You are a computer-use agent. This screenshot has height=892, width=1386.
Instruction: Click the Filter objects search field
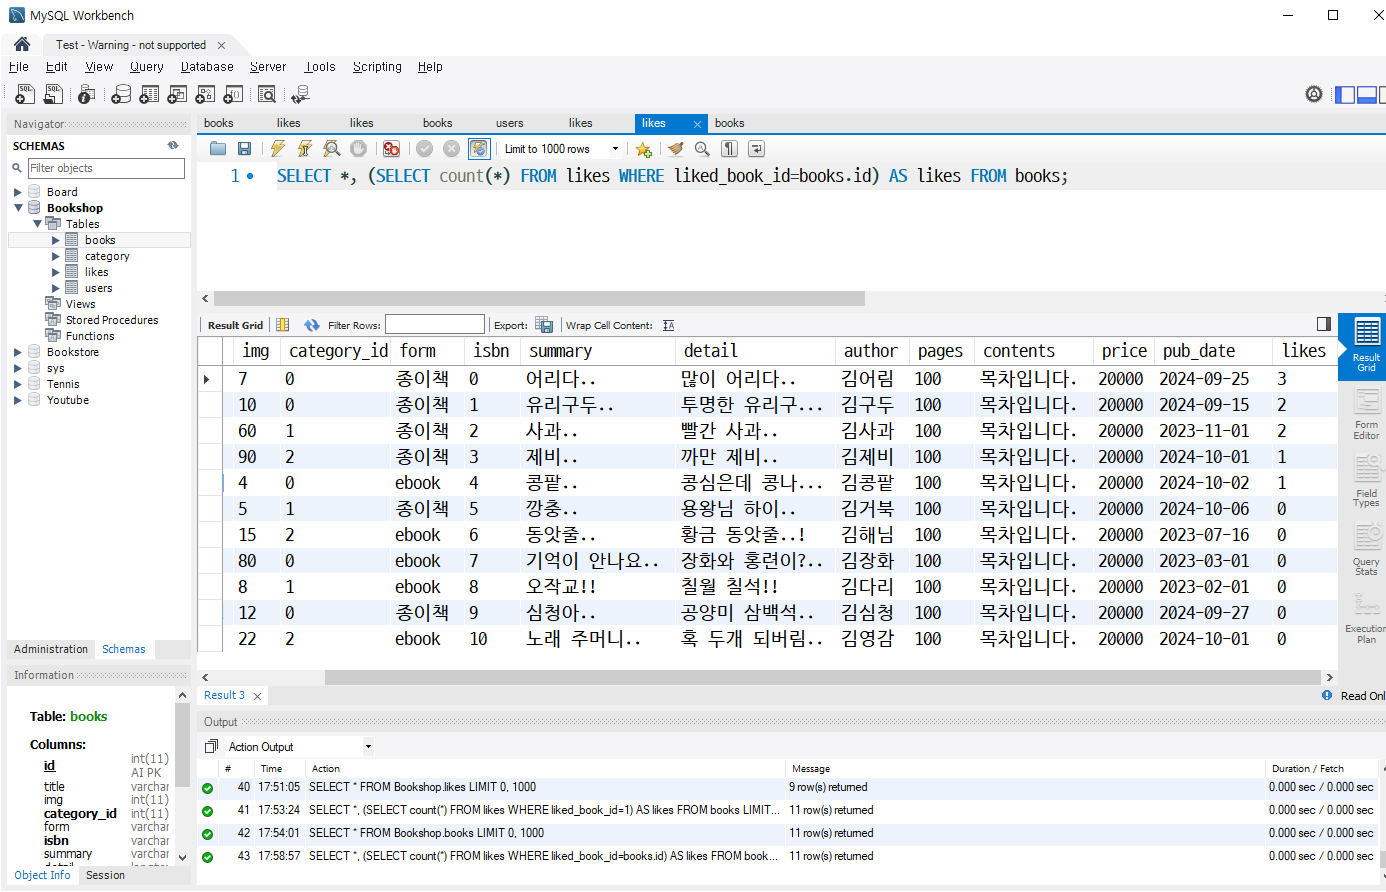tap(106, 168)
